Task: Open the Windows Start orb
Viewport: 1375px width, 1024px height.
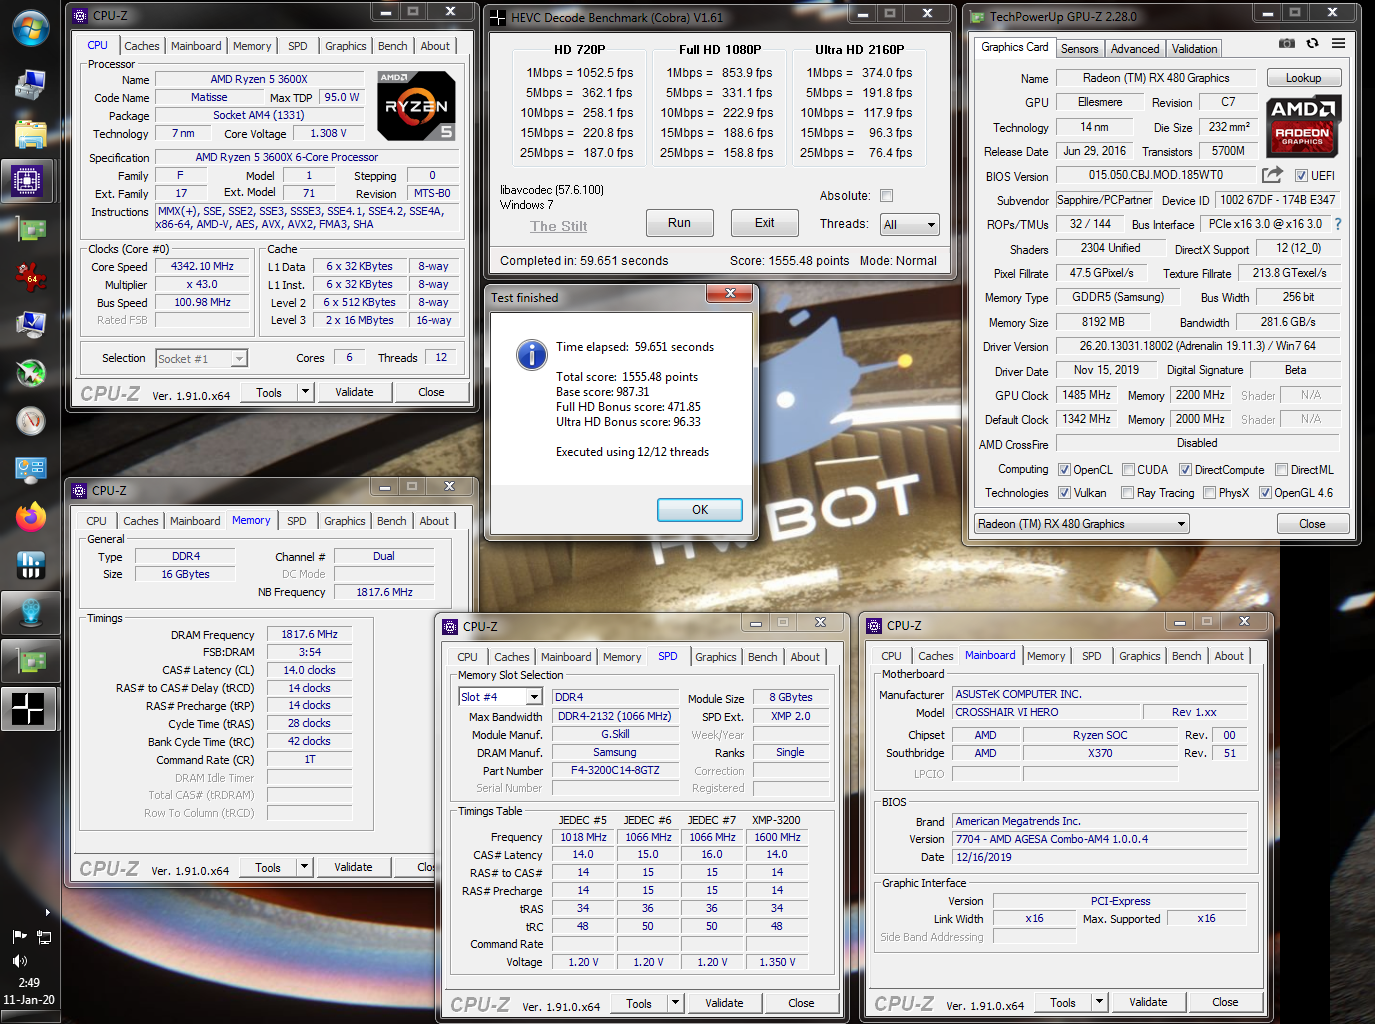Action: pyautogui.click(x=30, y=29)
